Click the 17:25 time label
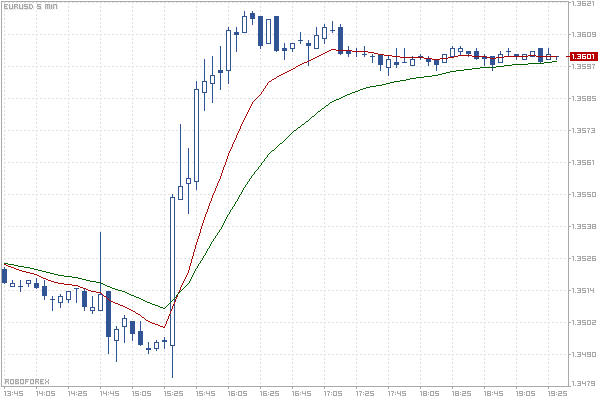600x400 pixels. point(365,393)
